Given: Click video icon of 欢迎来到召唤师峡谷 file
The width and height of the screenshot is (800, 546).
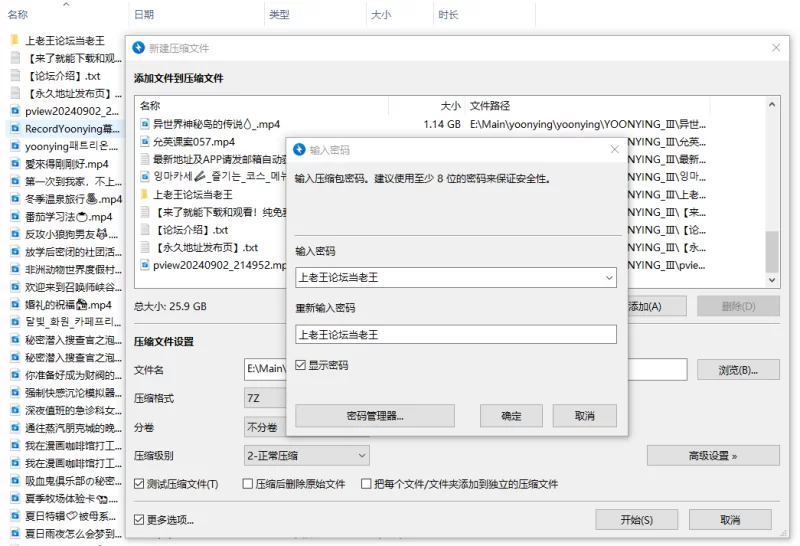Looking at the screenshot, I should click(x=15, y=287).
